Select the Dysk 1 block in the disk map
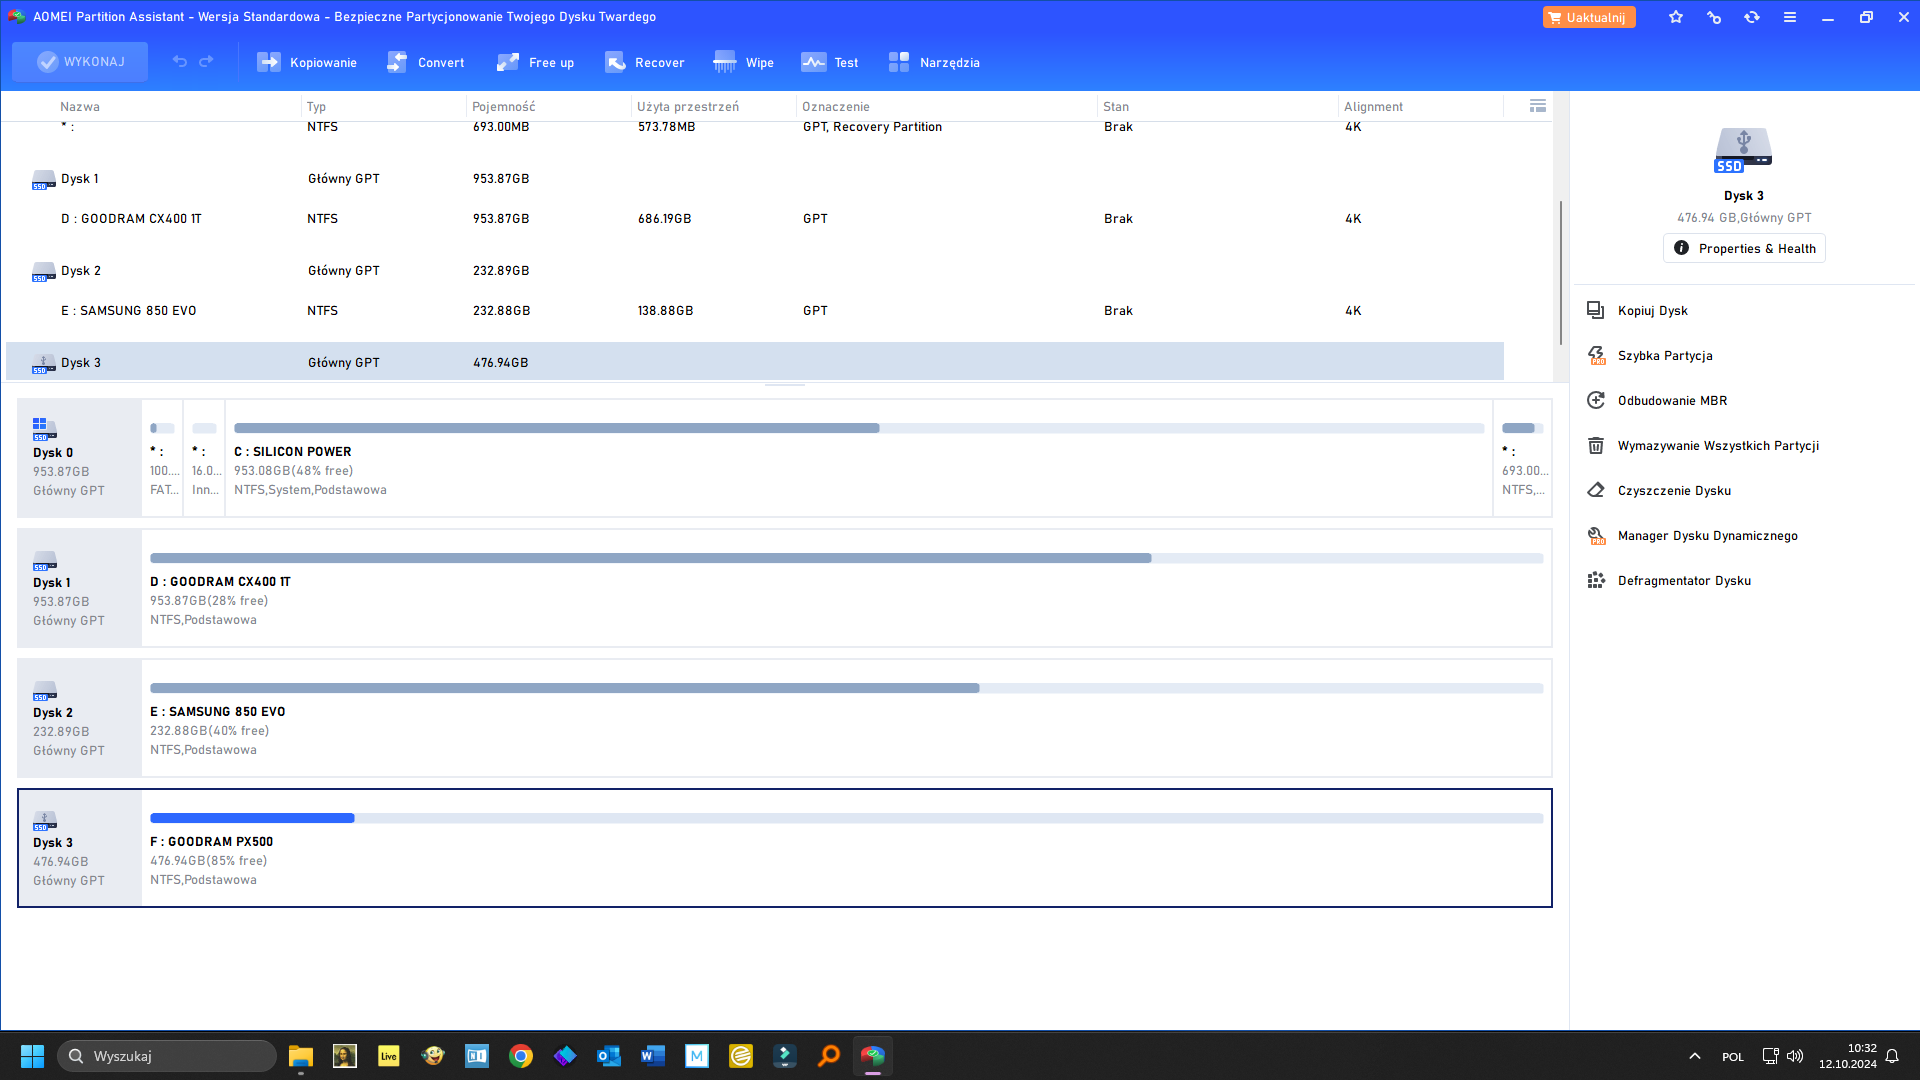The height and width of the screenshot is (1080, 1920). [x=79, y=588]
